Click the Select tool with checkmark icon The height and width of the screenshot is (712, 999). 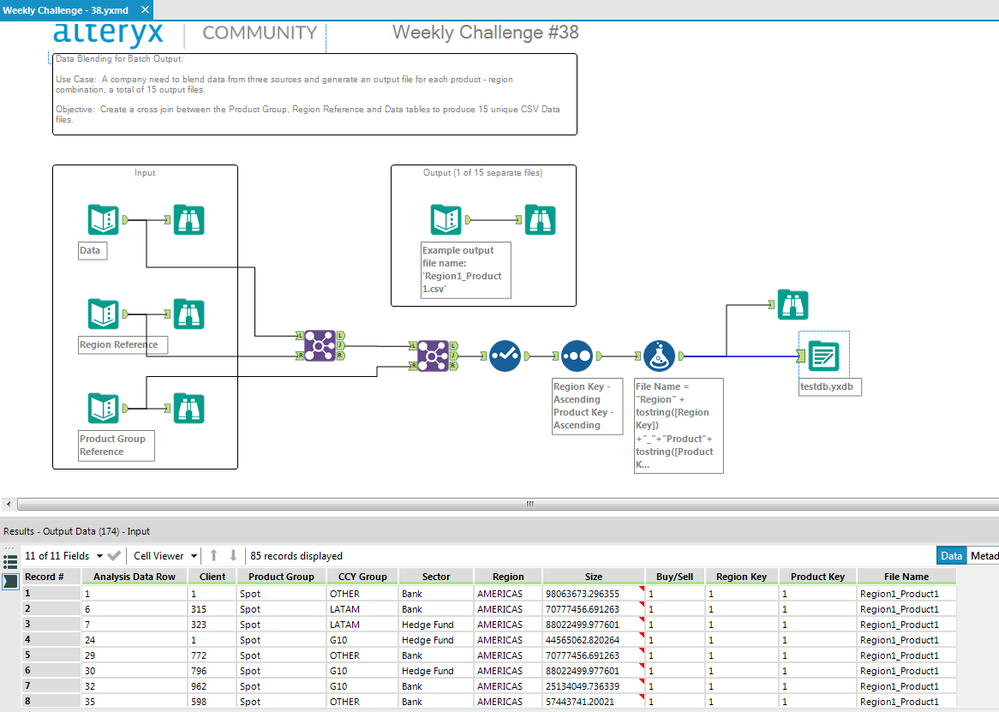pyautogui.click(x=505, y=356)
